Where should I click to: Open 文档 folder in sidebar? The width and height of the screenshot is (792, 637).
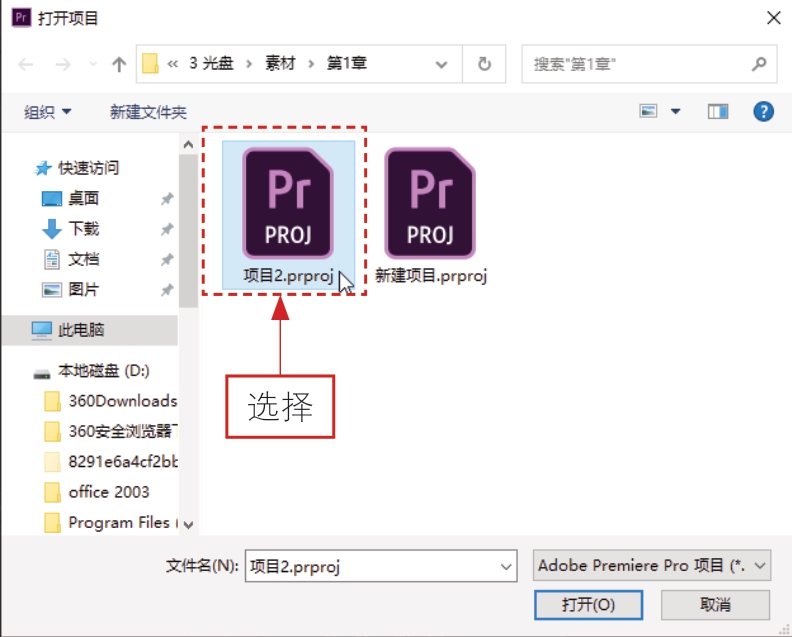pyautogui.click(x=71, y=259)
